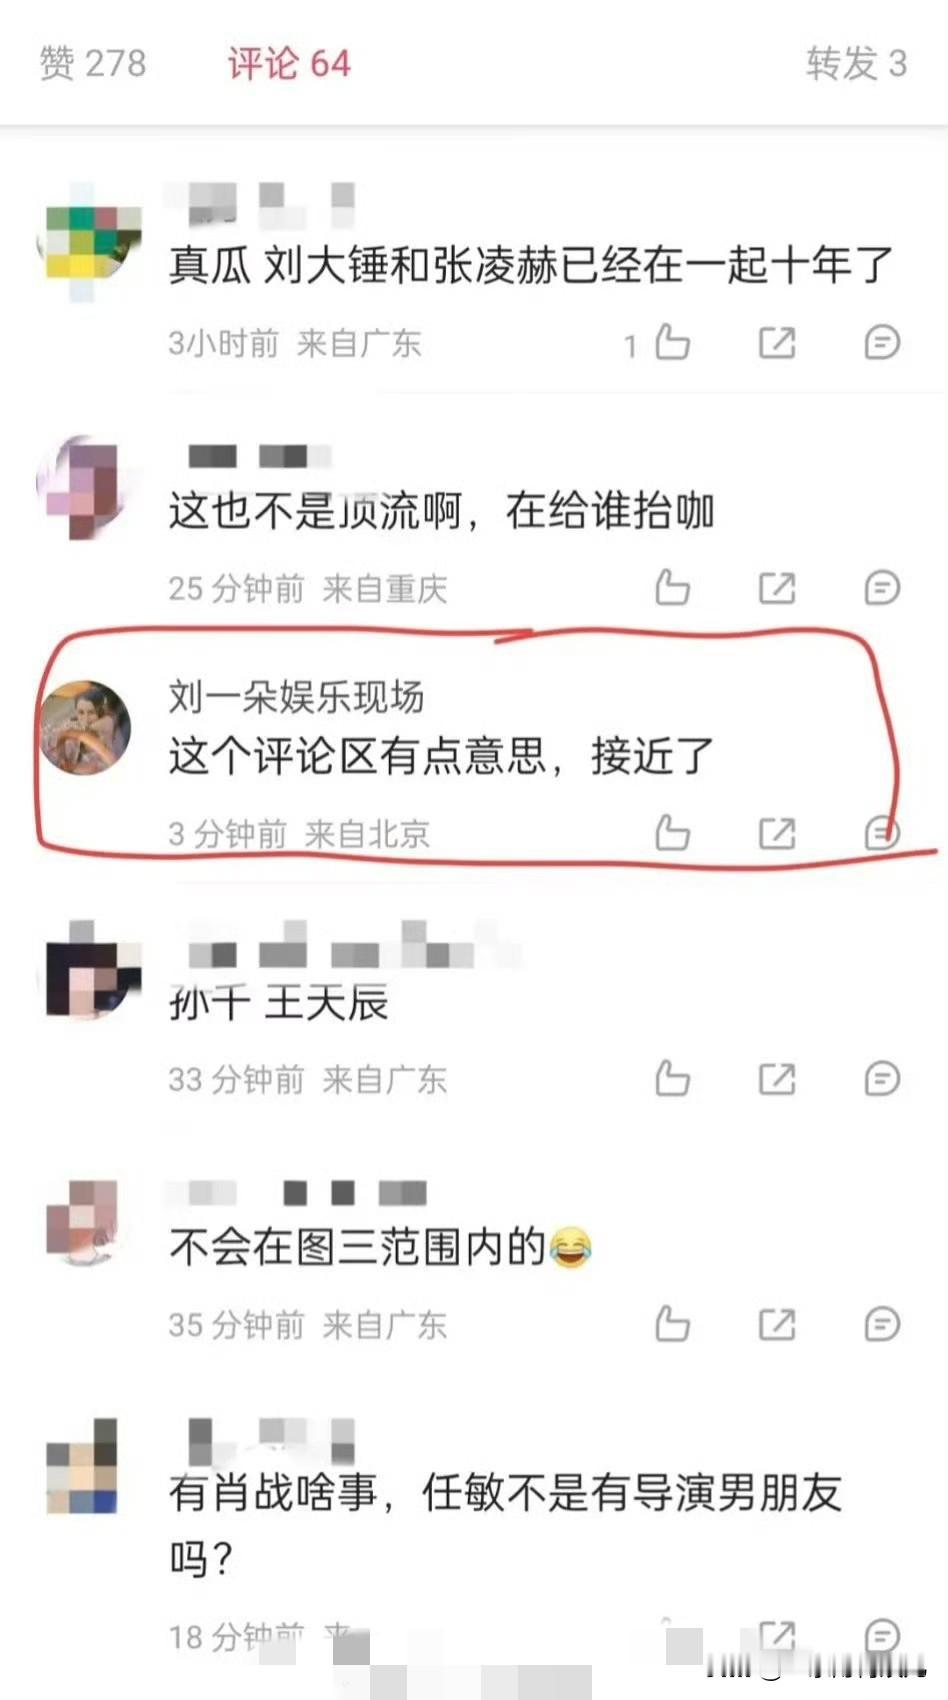This screenshot has height=1700, width=948.
Task: Repost the 图三范围 comment
Action: [x=777, y=1323]
